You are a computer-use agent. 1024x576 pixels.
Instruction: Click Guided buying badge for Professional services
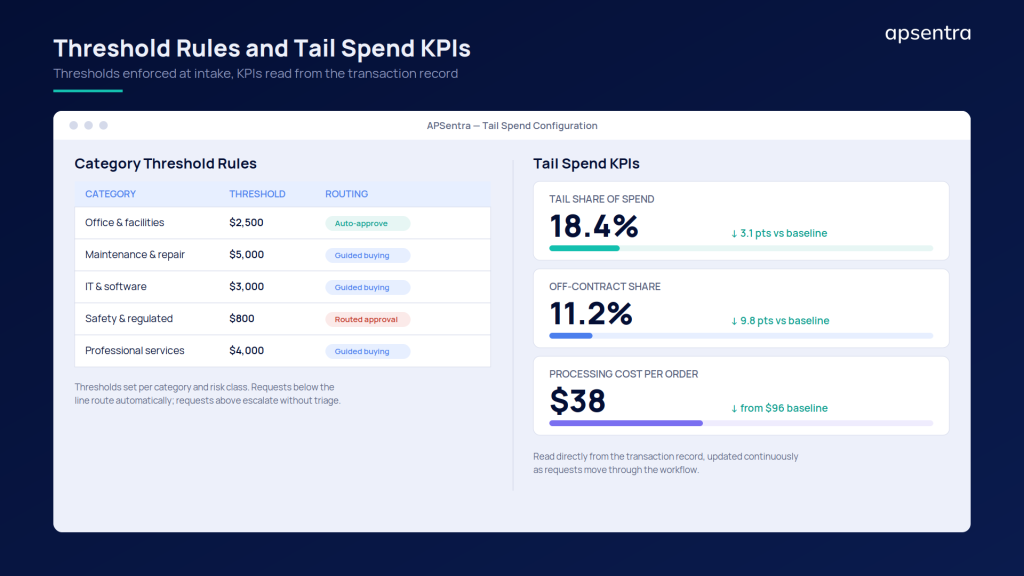pos(368,351)
